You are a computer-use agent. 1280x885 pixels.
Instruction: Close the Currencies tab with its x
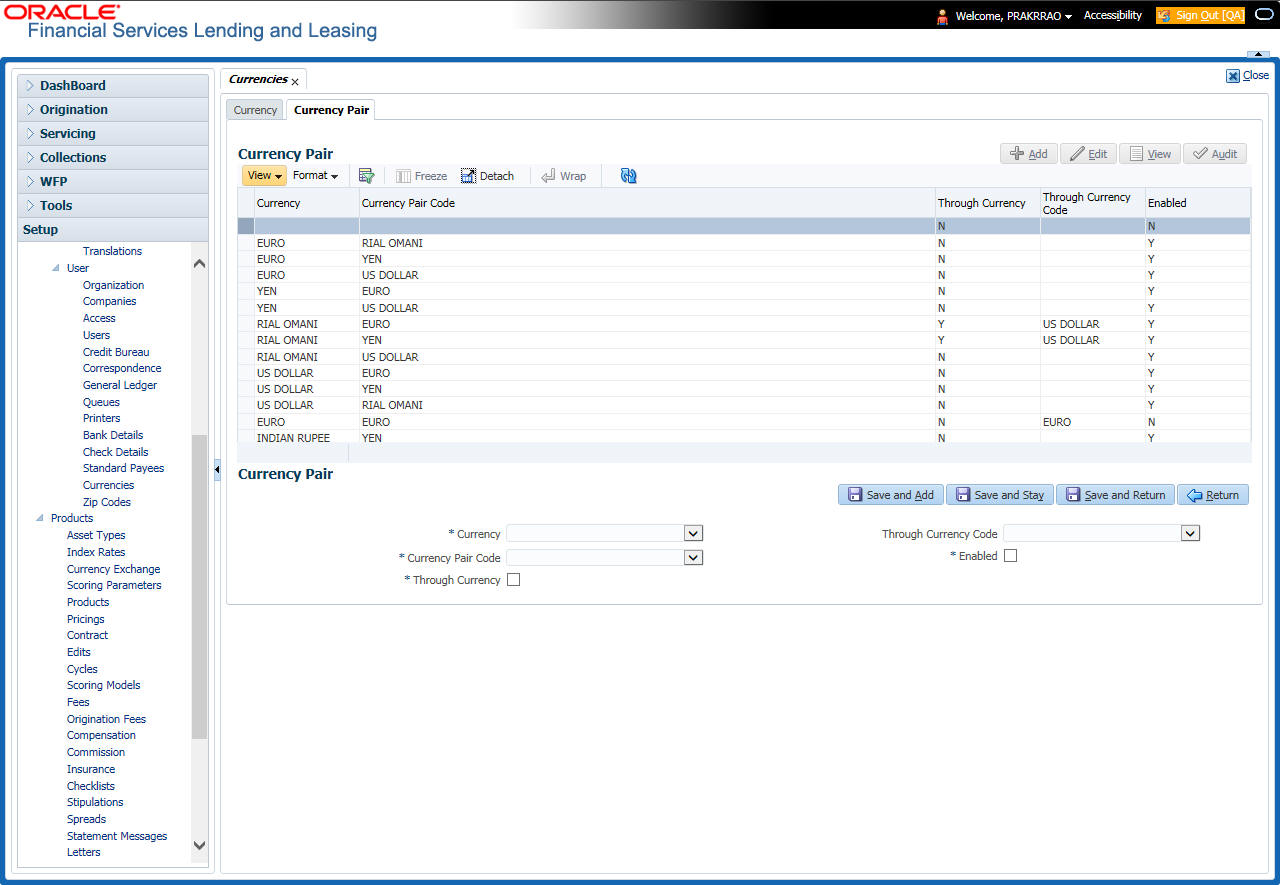click(x=295, y=81)
